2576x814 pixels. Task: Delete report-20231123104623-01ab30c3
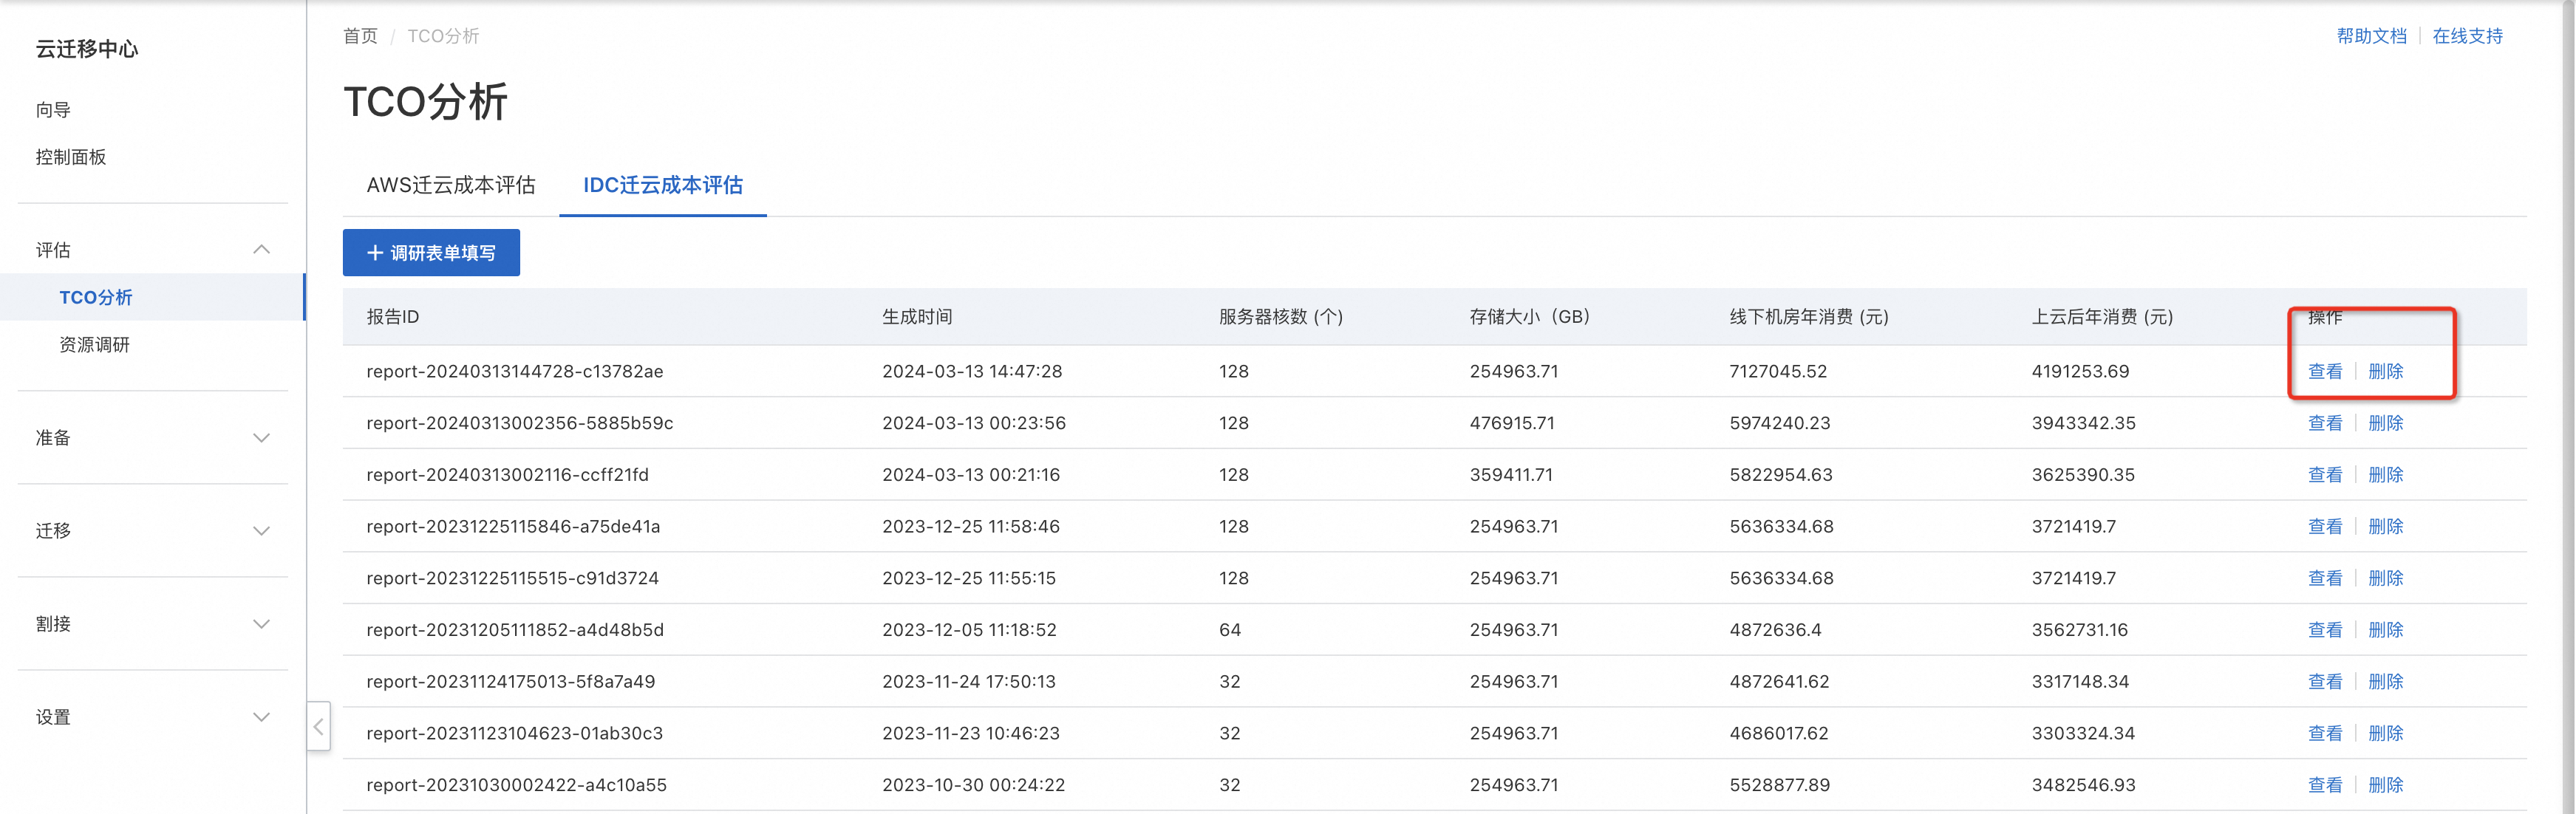click(2385, 733)
